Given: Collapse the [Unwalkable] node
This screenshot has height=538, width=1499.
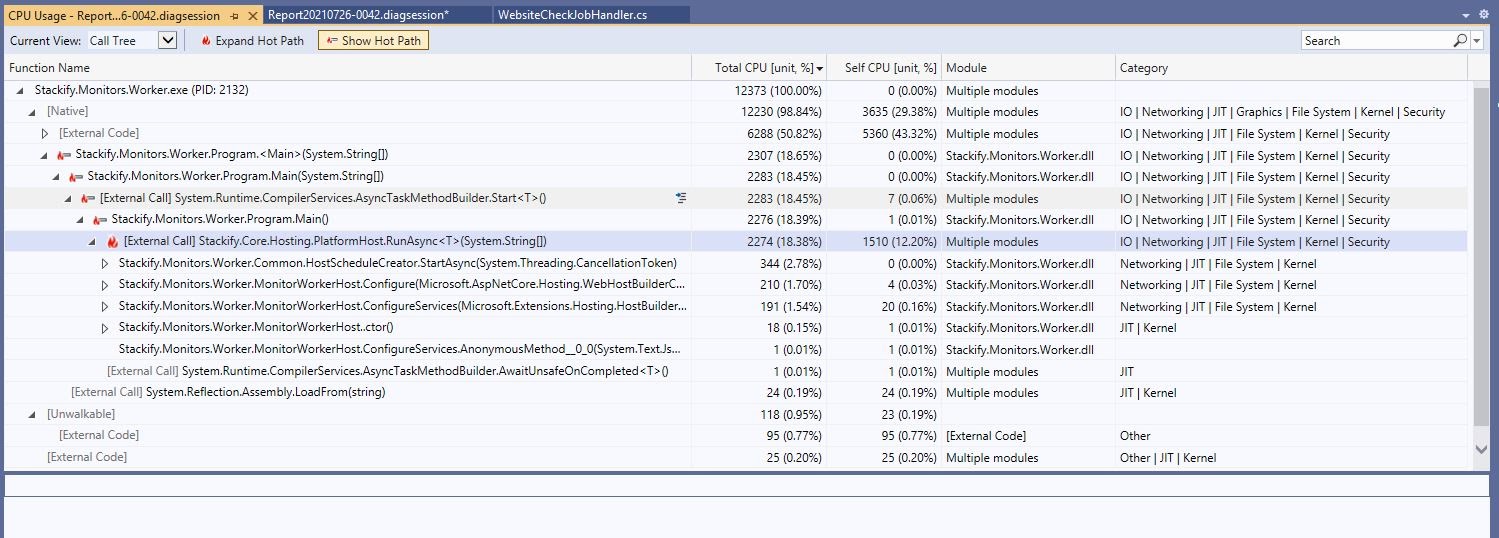Looking at the screenshot, I should pos(33,414).
